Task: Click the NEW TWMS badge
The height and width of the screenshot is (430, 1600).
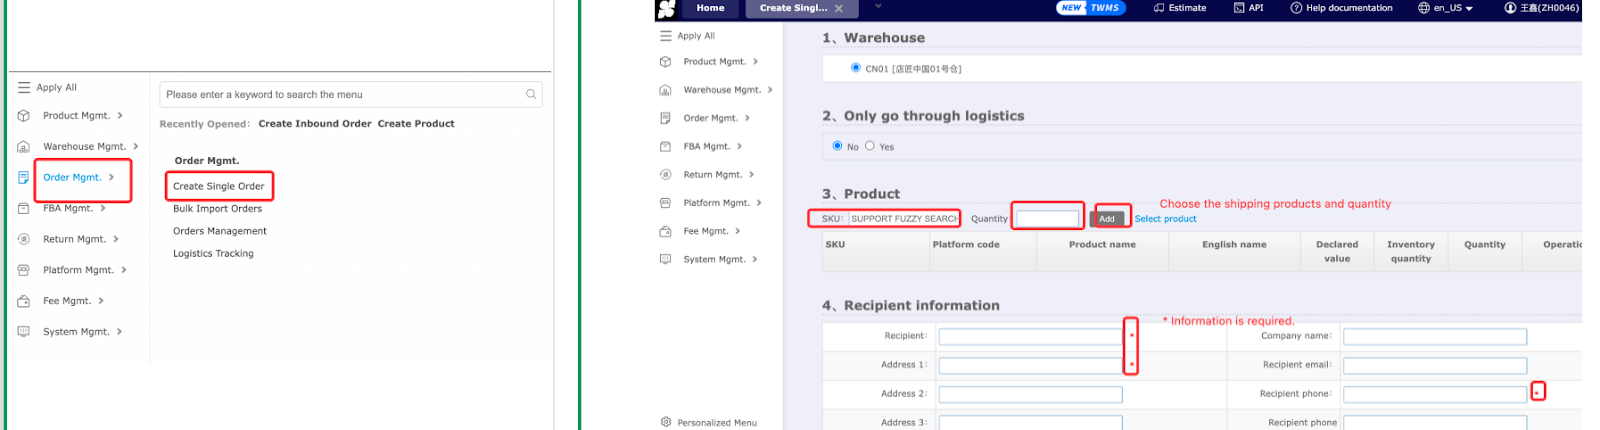Action: click(1091, 8)
